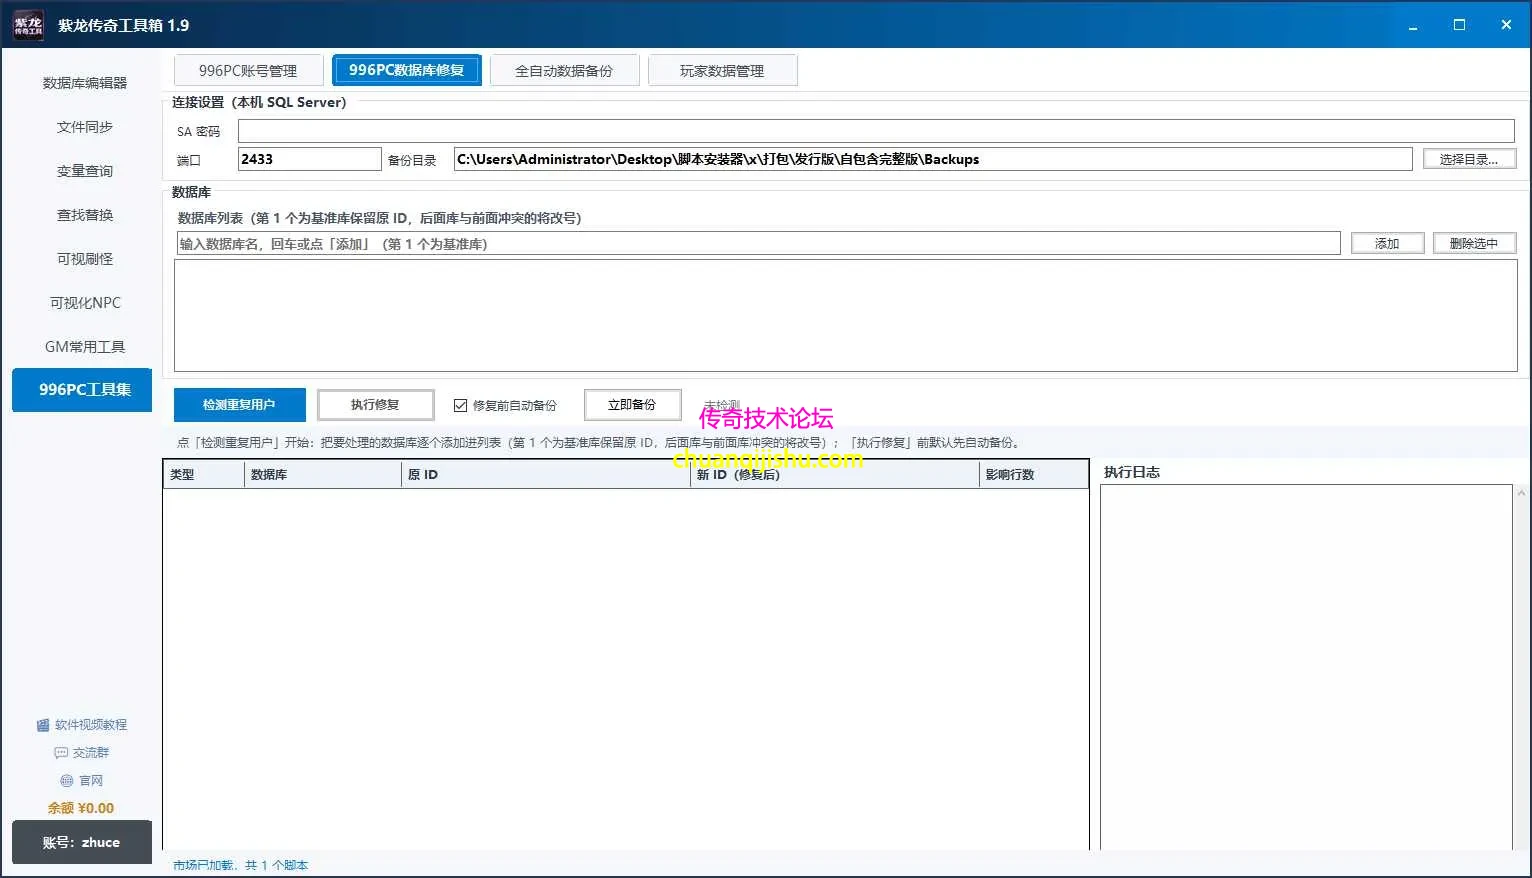
Task: Click inside the 执行日志 log box
Action: point(1306,667)
